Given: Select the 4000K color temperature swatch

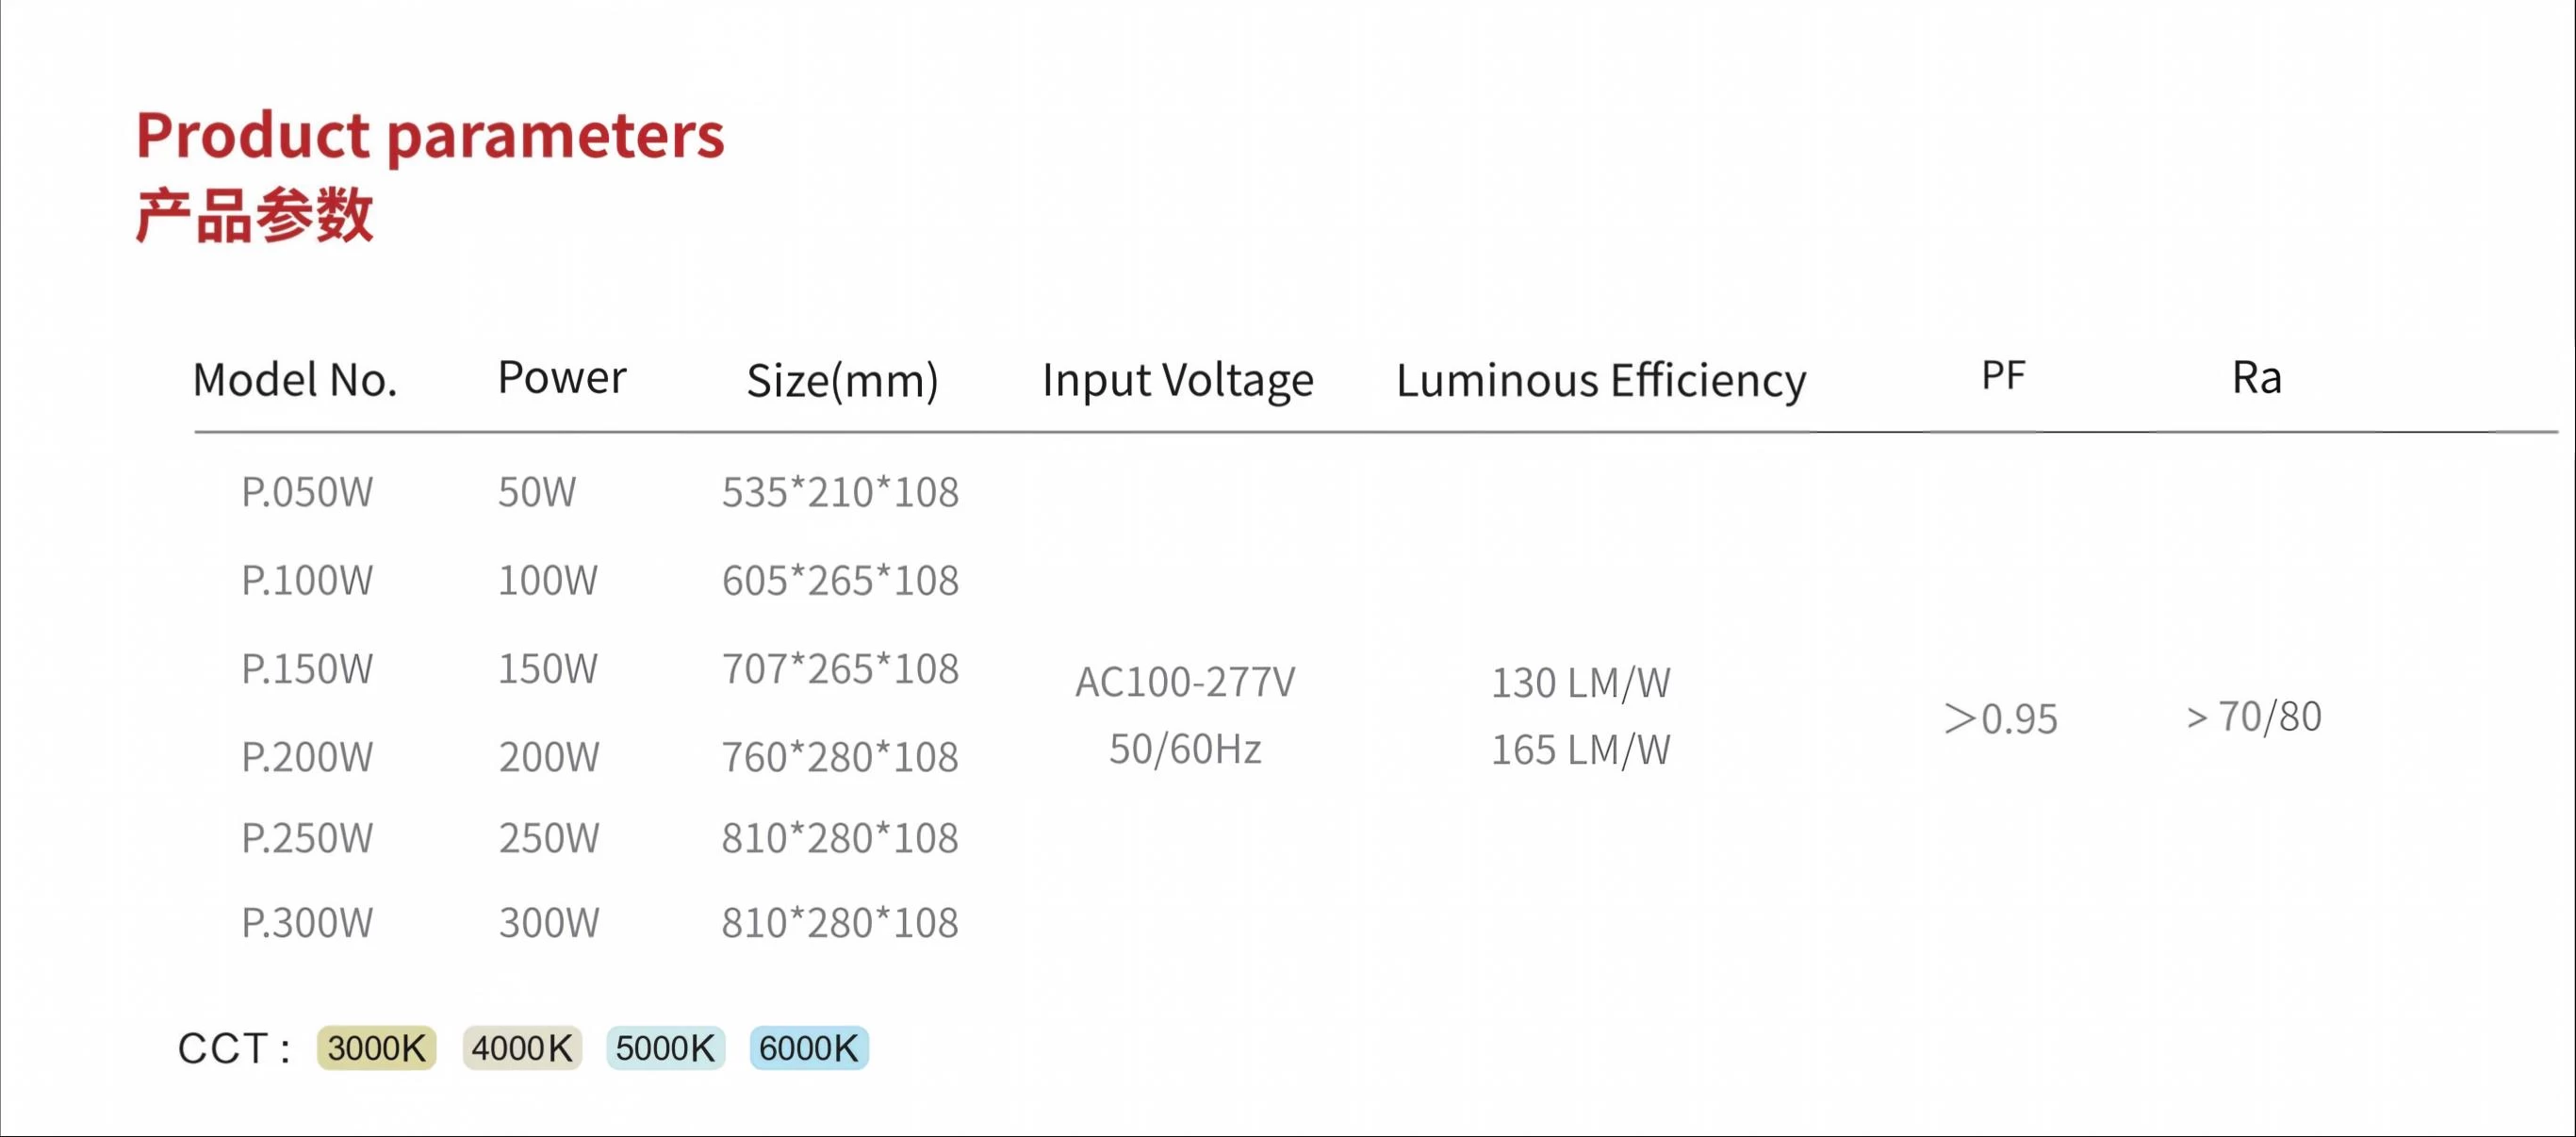Looking at the screenshot, I should coord(521,1048).
